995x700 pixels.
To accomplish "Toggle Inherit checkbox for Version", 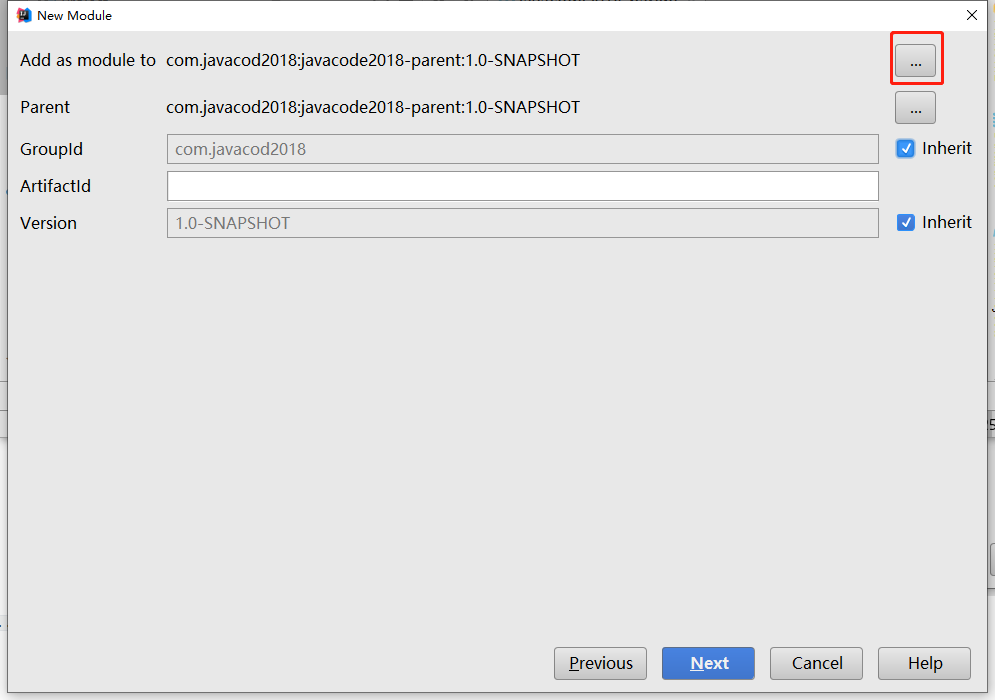I will pyautogui.click(x=906, y=222).
